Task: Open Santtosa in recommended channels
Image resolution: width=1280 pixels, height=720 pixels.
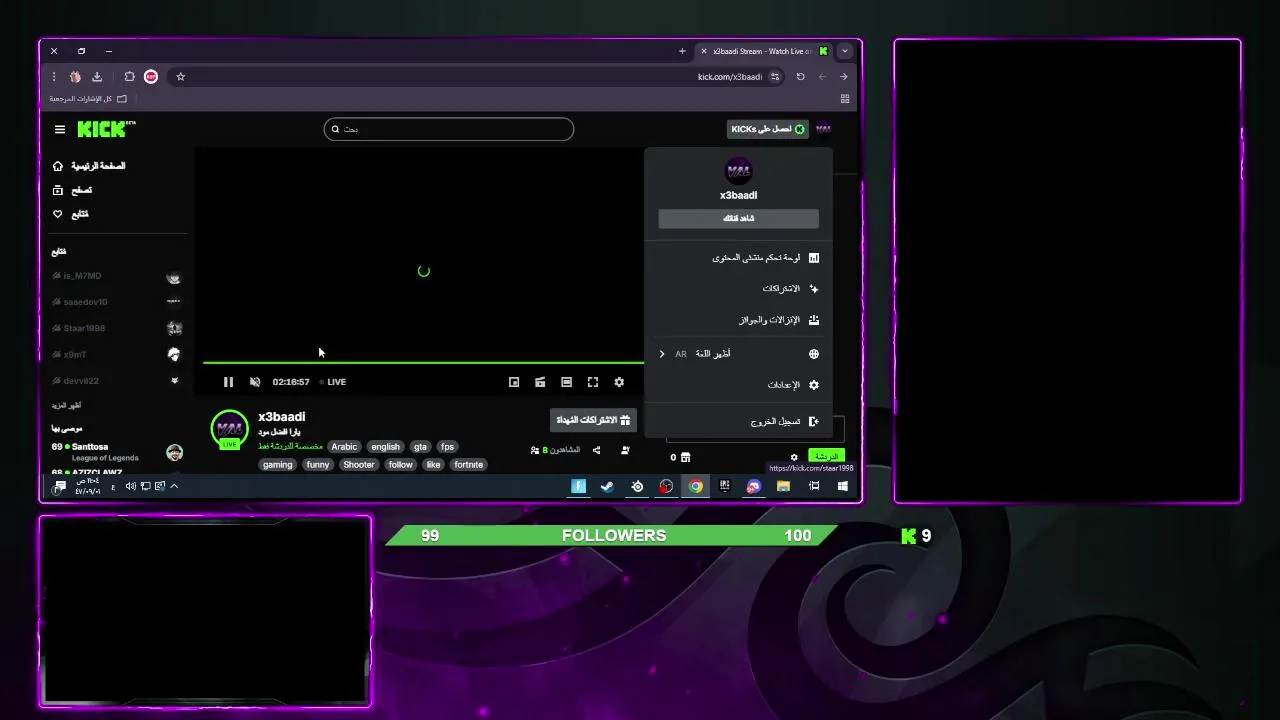Action: pyautogui.click(x=117, y=452)
